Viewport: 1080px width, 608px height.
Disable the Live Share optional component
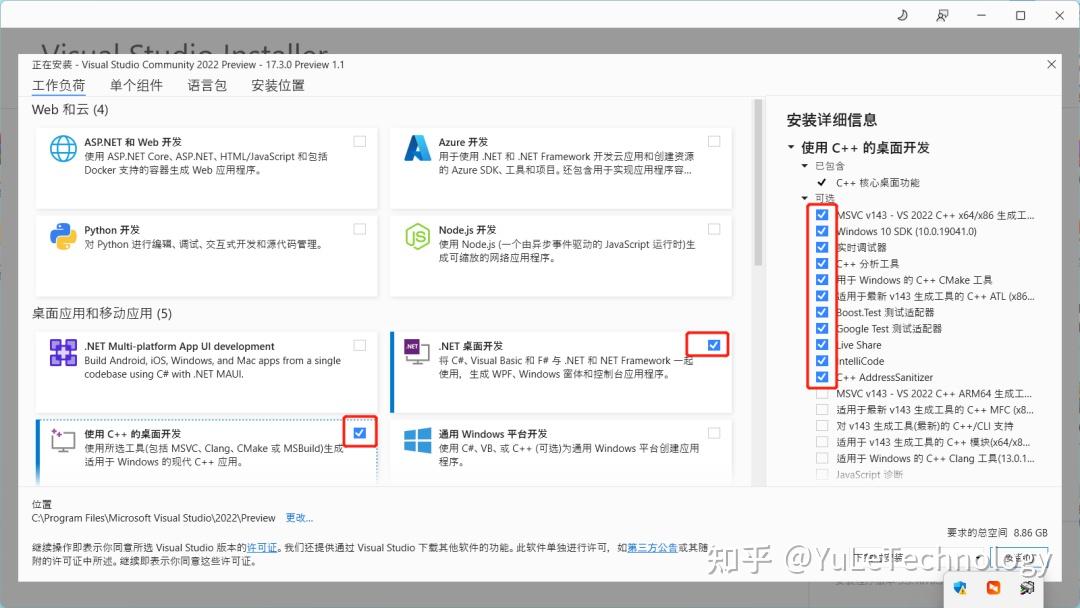(x=822, y=345)
